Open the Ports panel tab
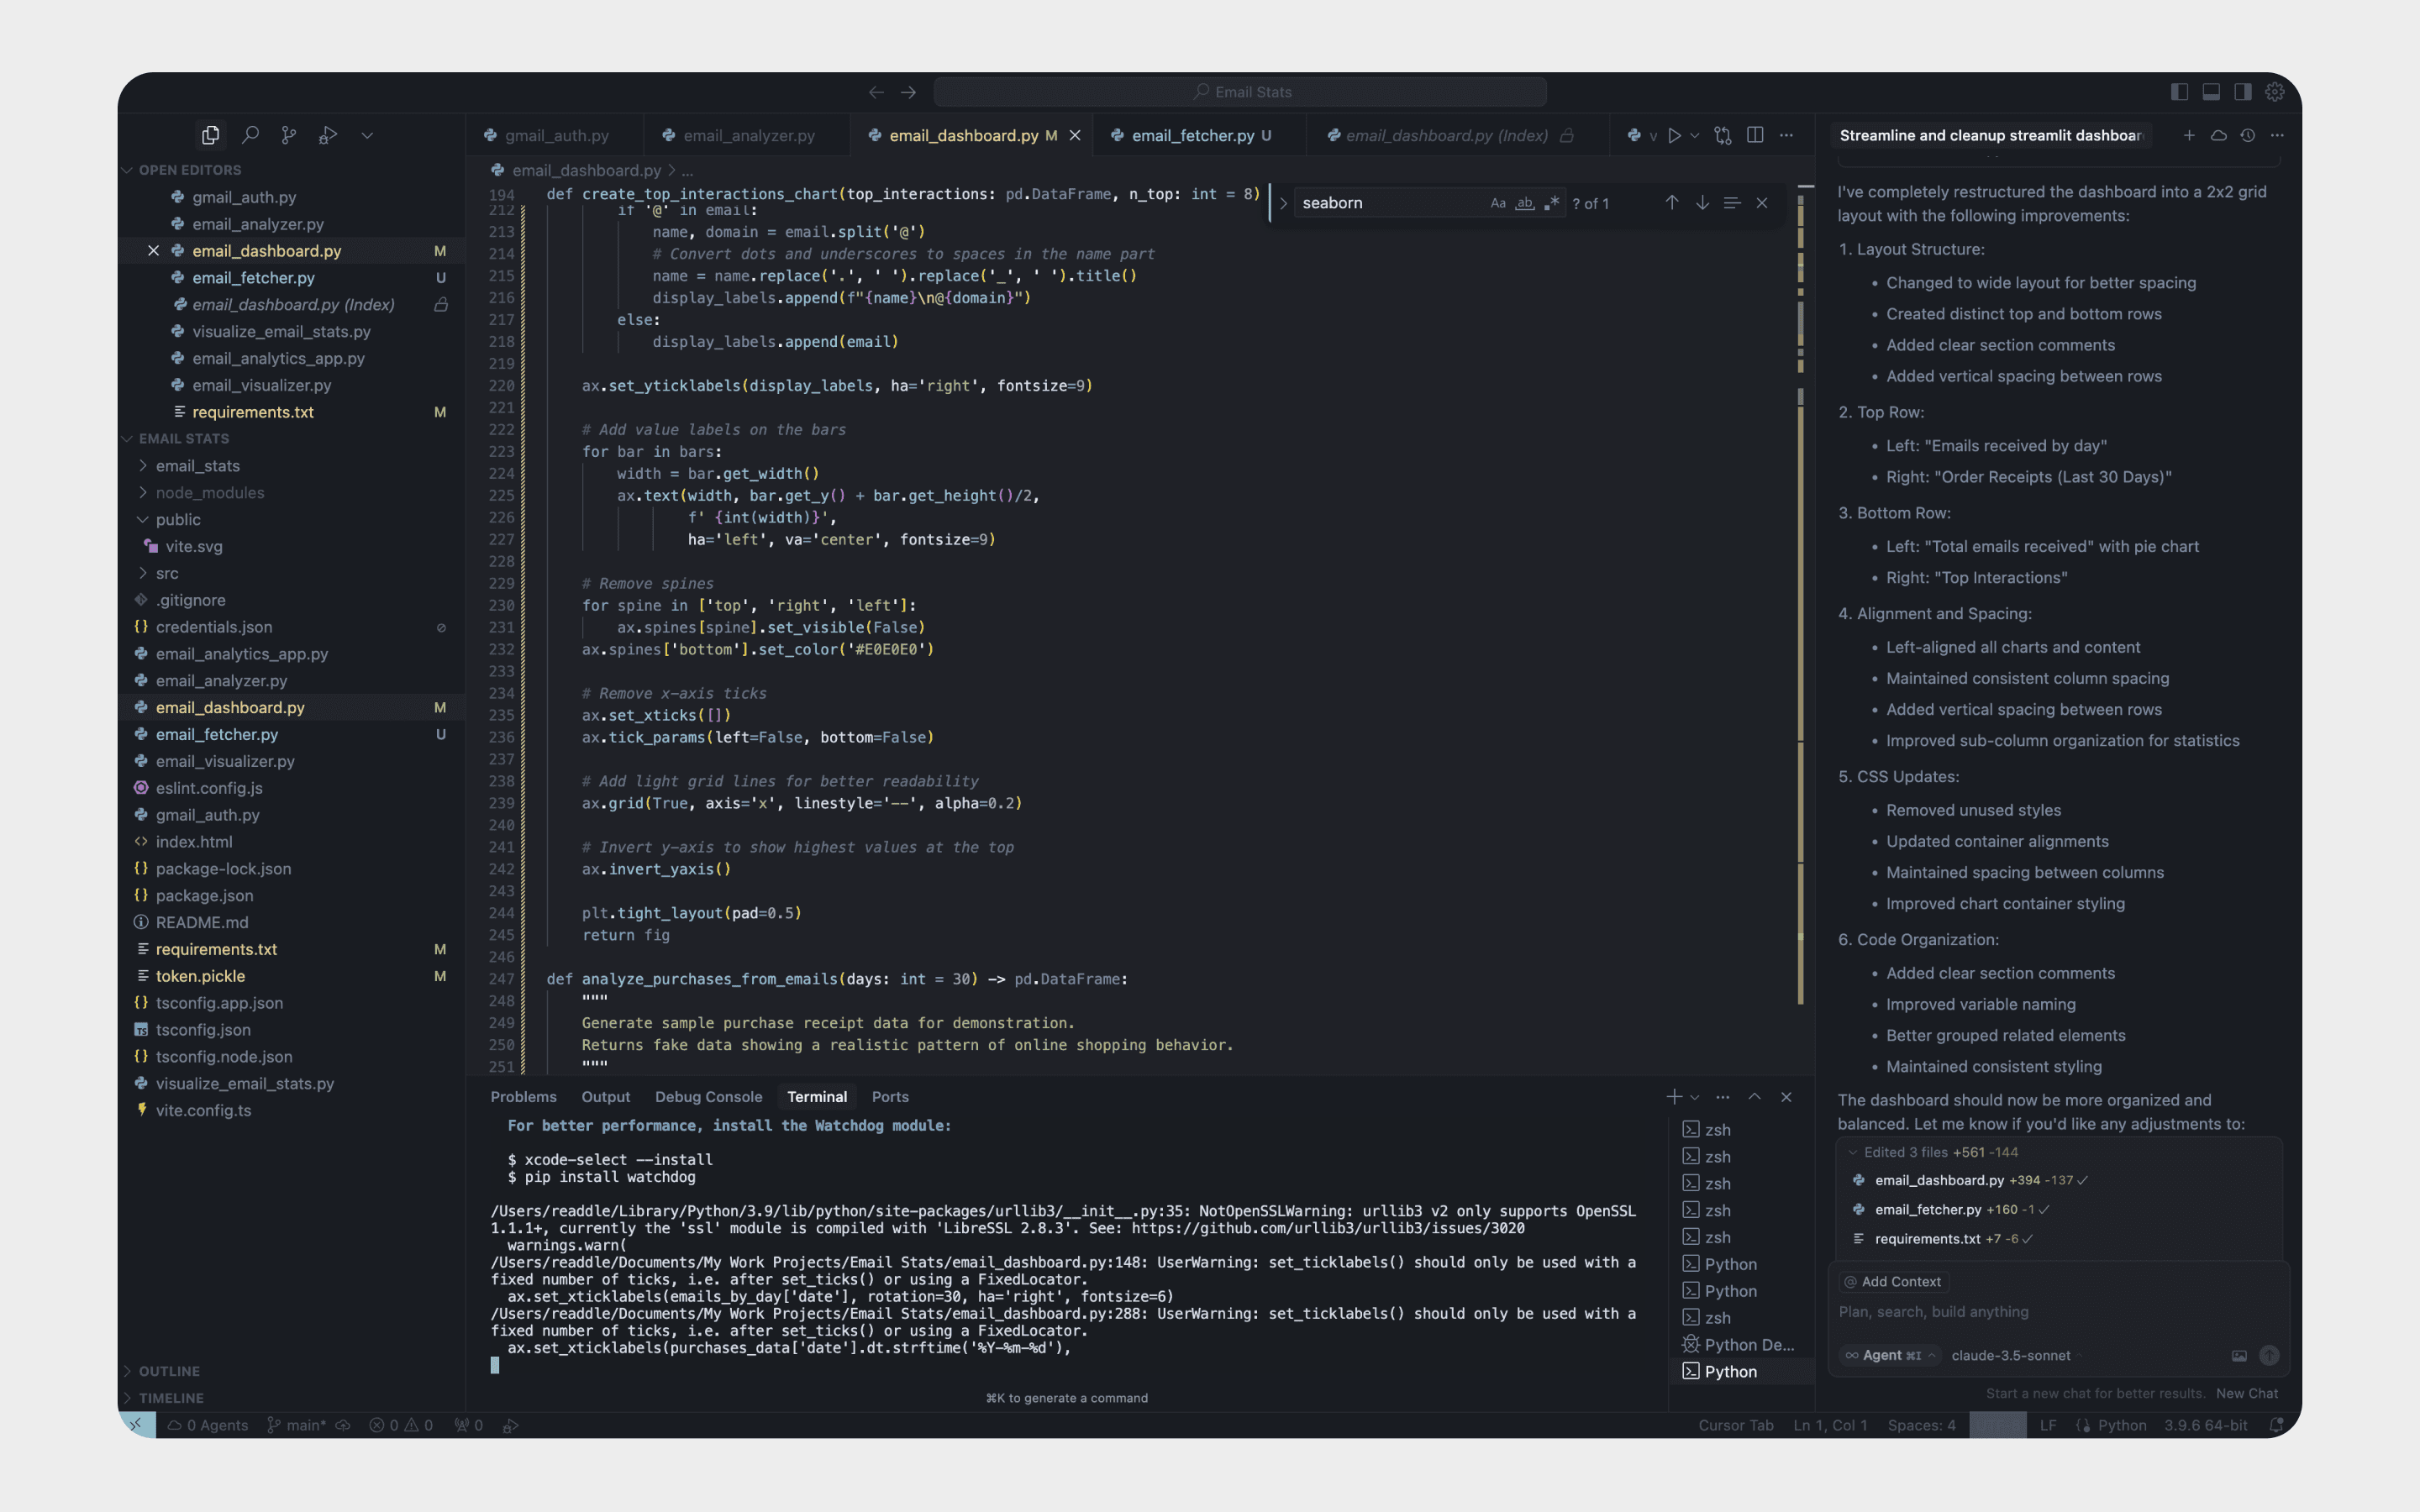The height and width of the screenshot is (1512, 2420). pyautogui.click(x=890, y=1097)
